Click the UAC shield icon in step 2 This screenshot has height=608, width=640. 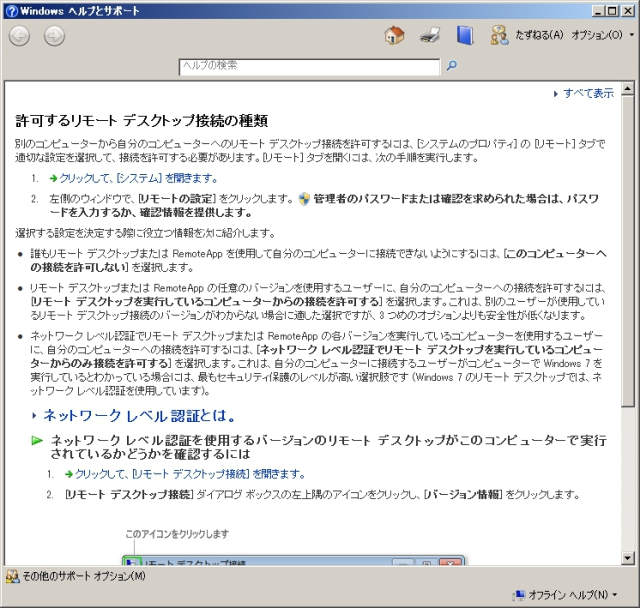(x=304, y=199)
